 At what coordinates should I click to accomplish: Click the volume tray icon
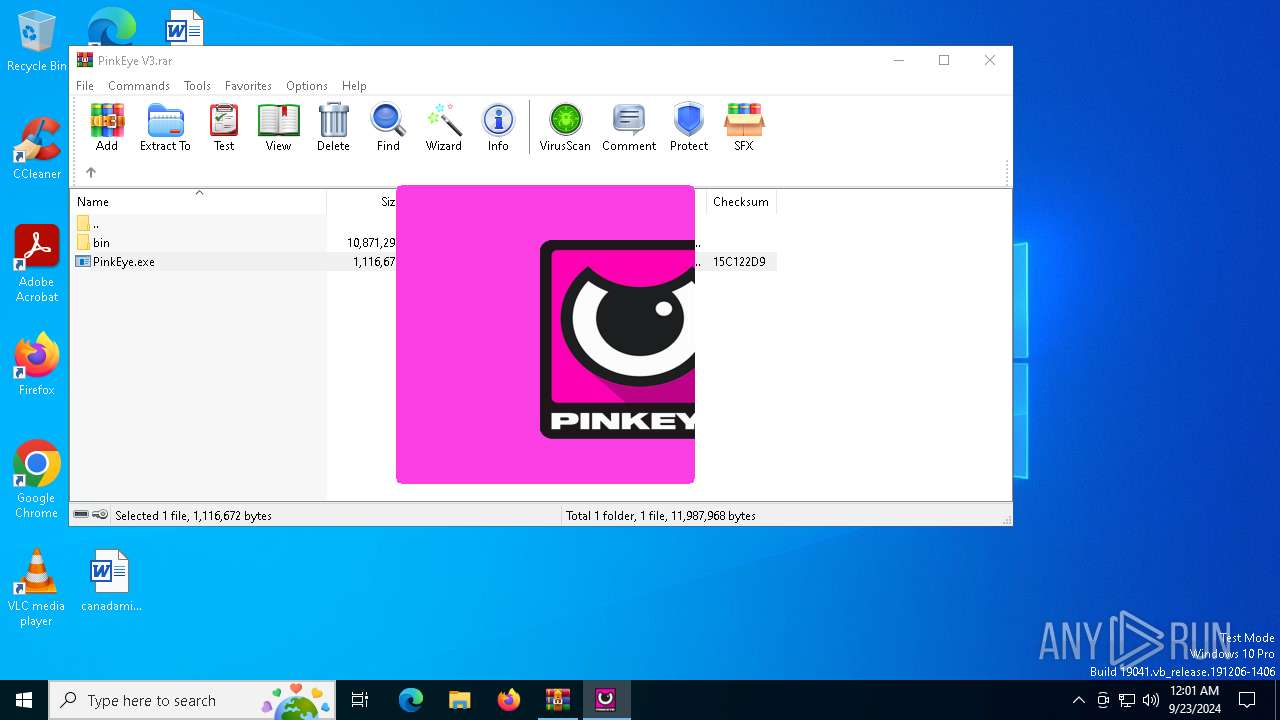pyautogui.click(x=1150, y=700)
